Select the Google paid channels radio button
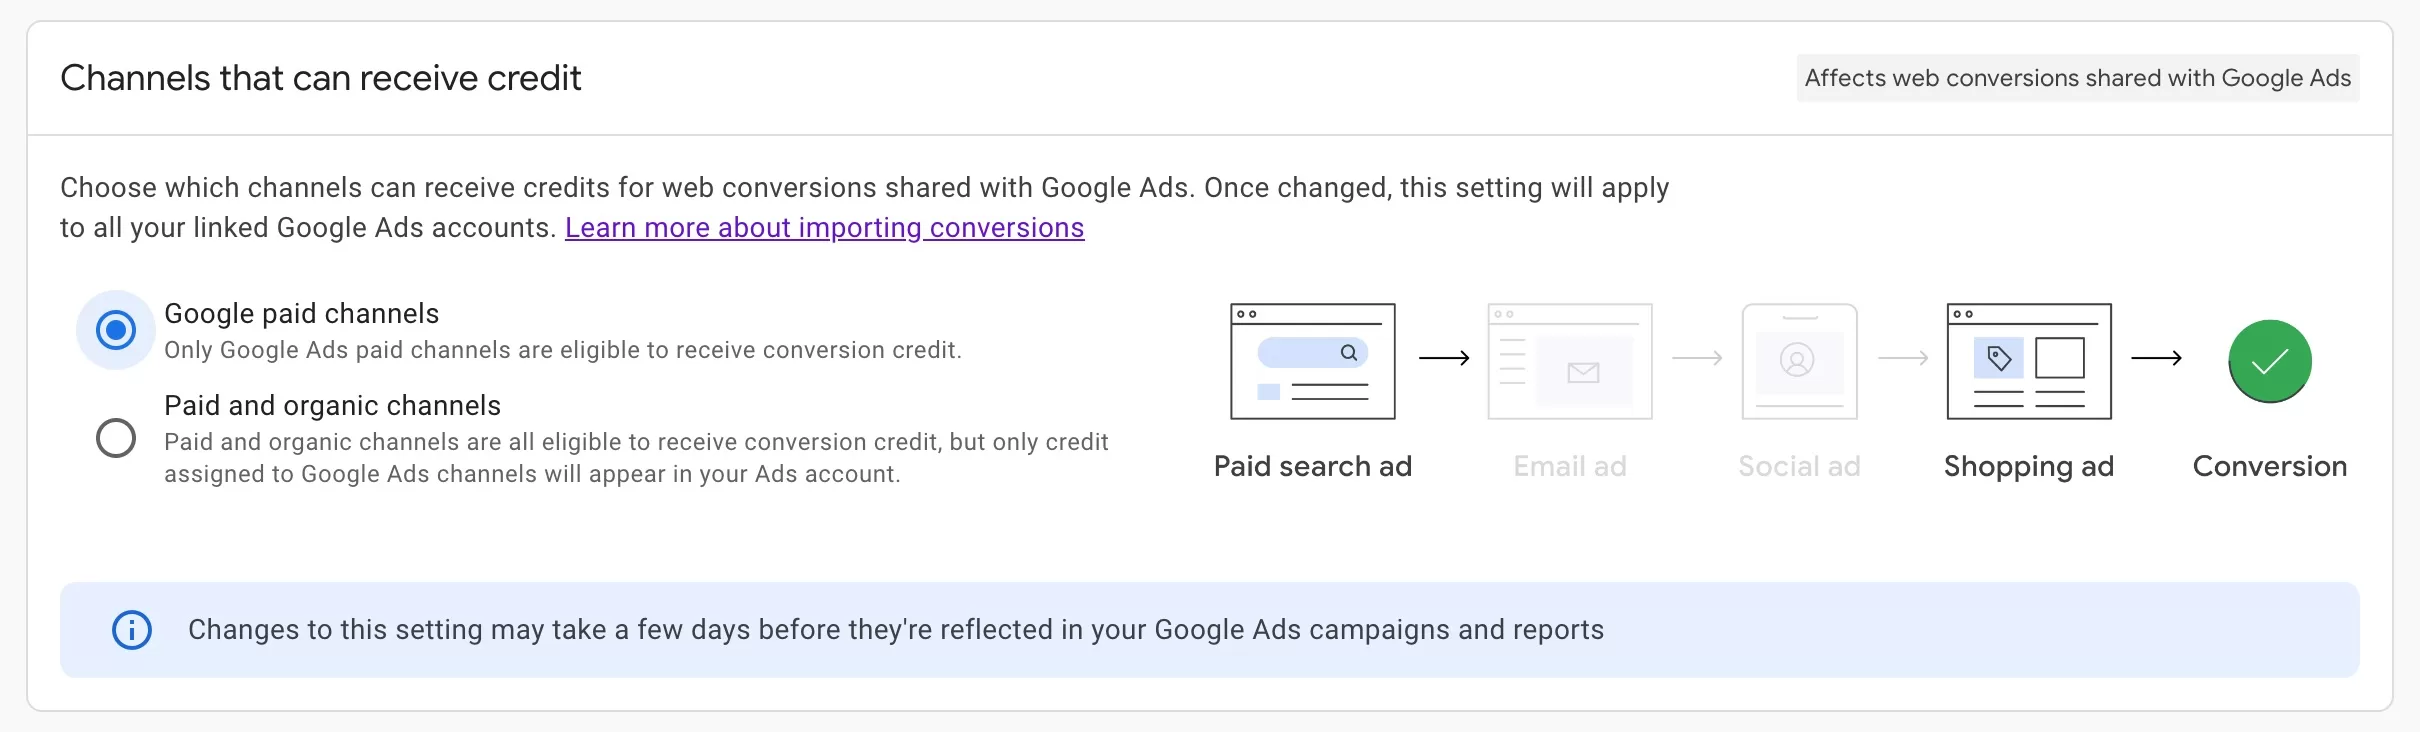 point(116,329)
